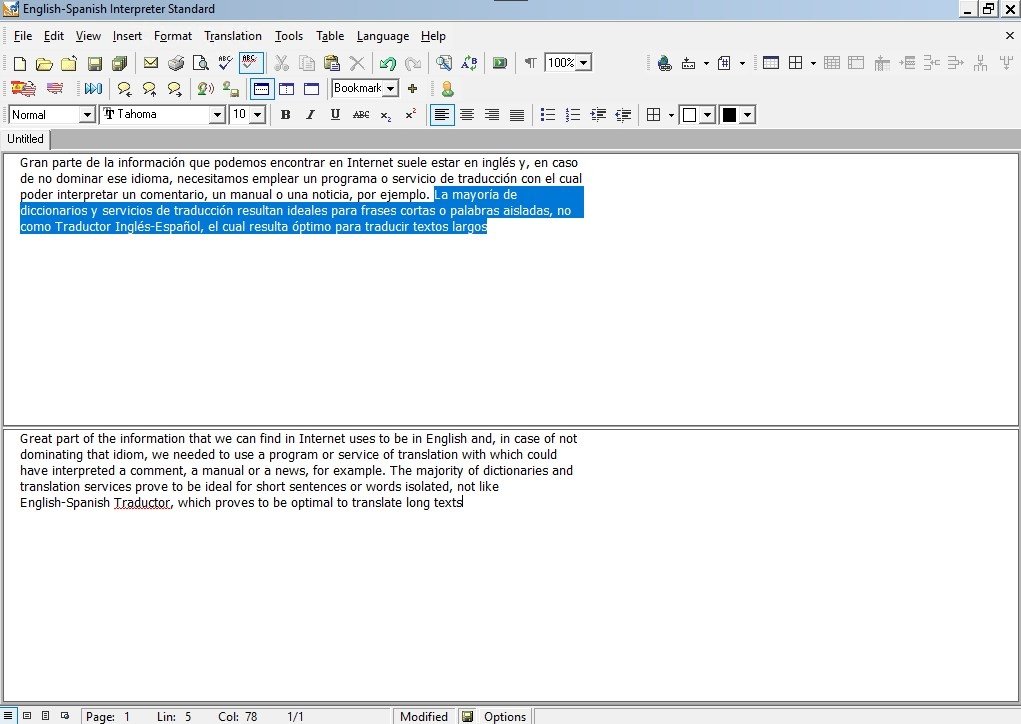Click the hyperlink globe chain icon
Image resolution: width=1021 pixels, height=724 pixels.
coord(664,63)
